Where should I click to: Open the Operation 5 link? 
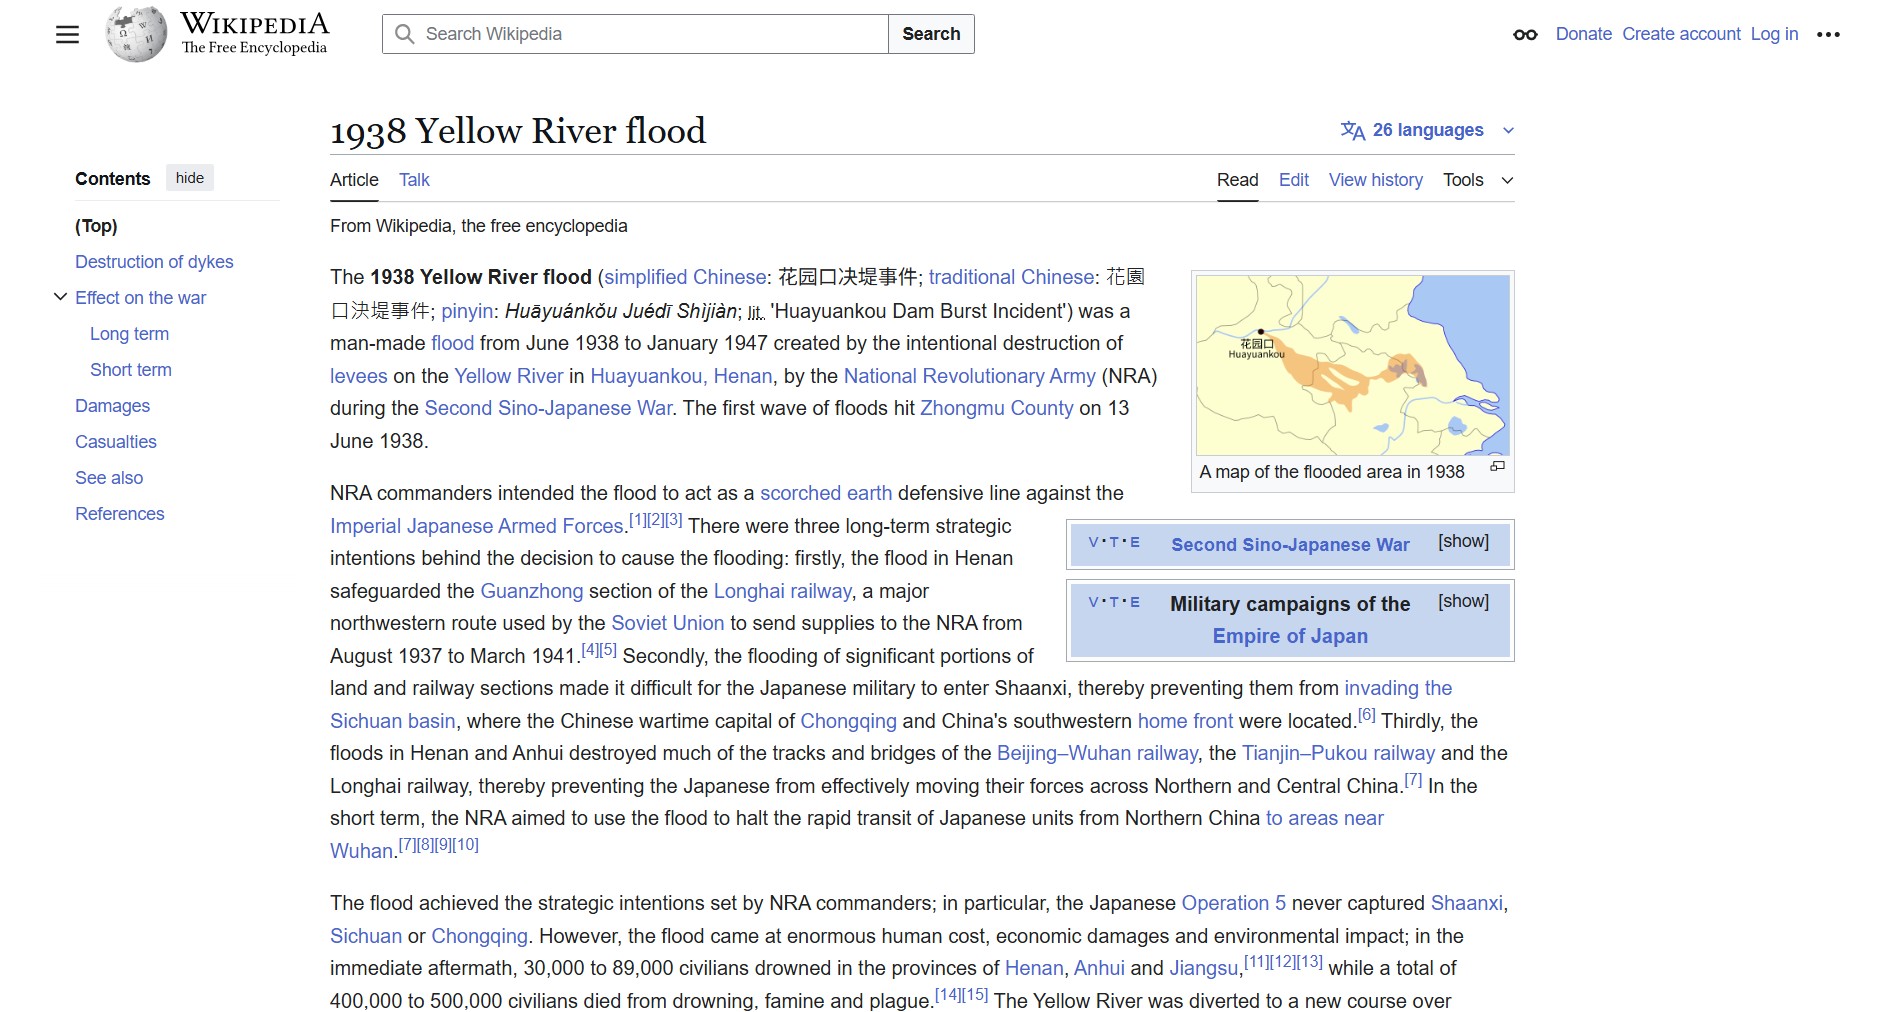tap(1234, 903)
